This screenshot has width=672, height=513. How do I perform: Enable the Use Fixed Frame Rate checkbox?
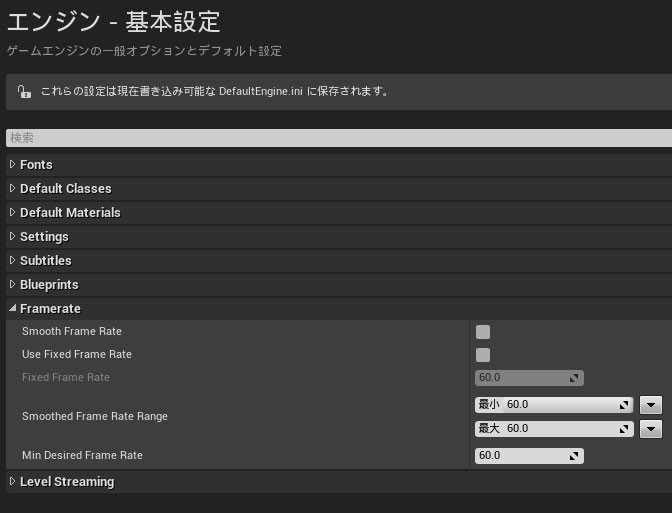pos(483,355)
